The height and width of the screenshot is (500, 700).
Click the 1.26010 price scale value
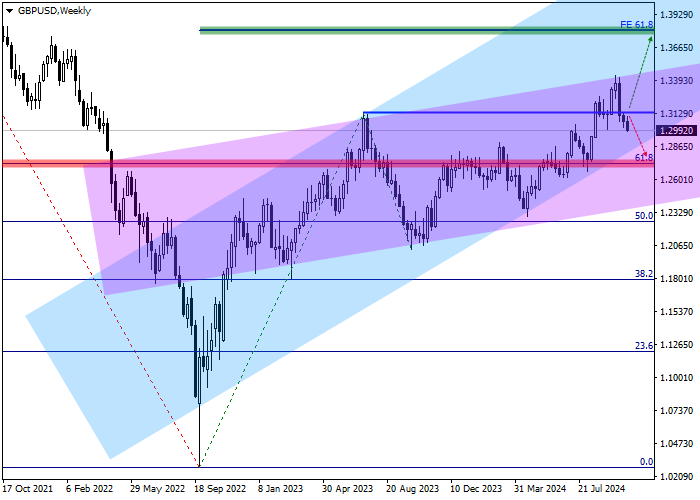tap(677, 180)
